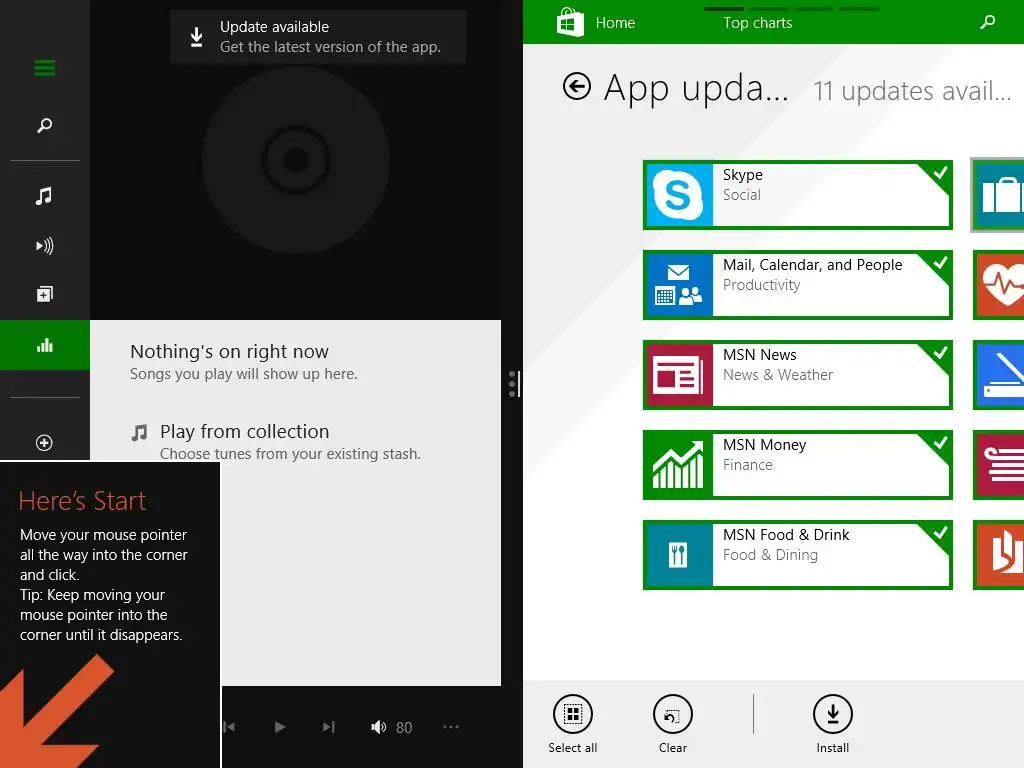The height and width of the screenshot is (768, 1024).
Task: Select the blue scanner app tile
Action: coord(999,375)
